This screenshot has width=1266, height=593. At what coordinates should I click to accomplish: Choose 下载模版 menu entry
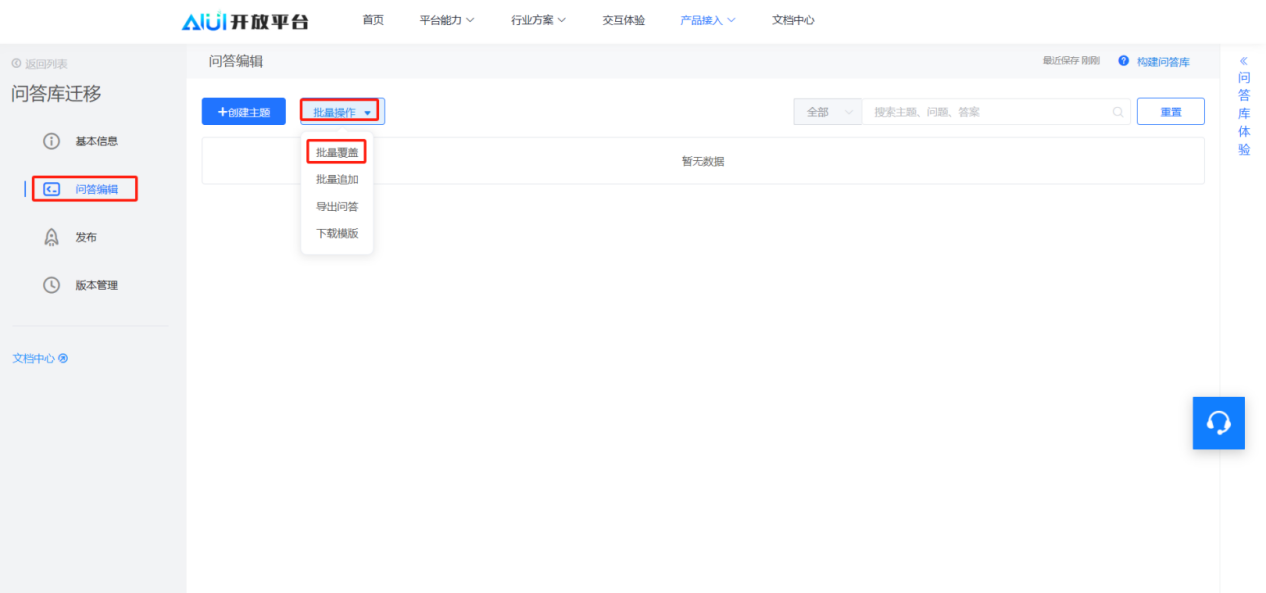click(x=337, y=233)
